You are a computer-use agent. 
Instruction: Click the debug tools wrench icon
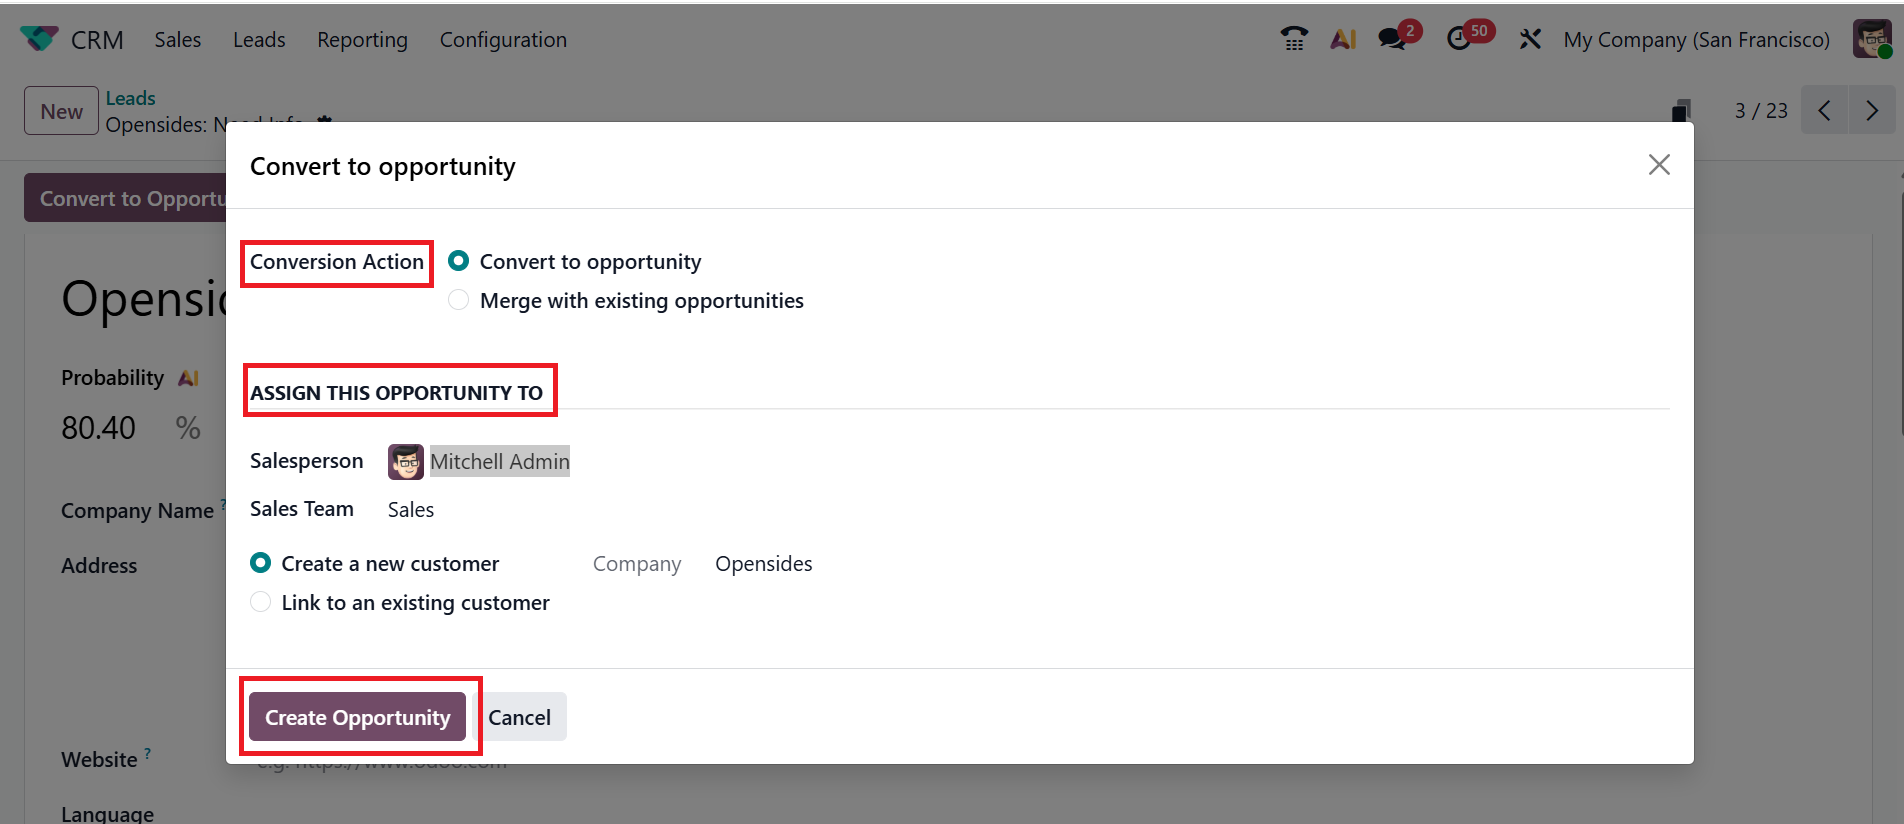pos(1530,39)
